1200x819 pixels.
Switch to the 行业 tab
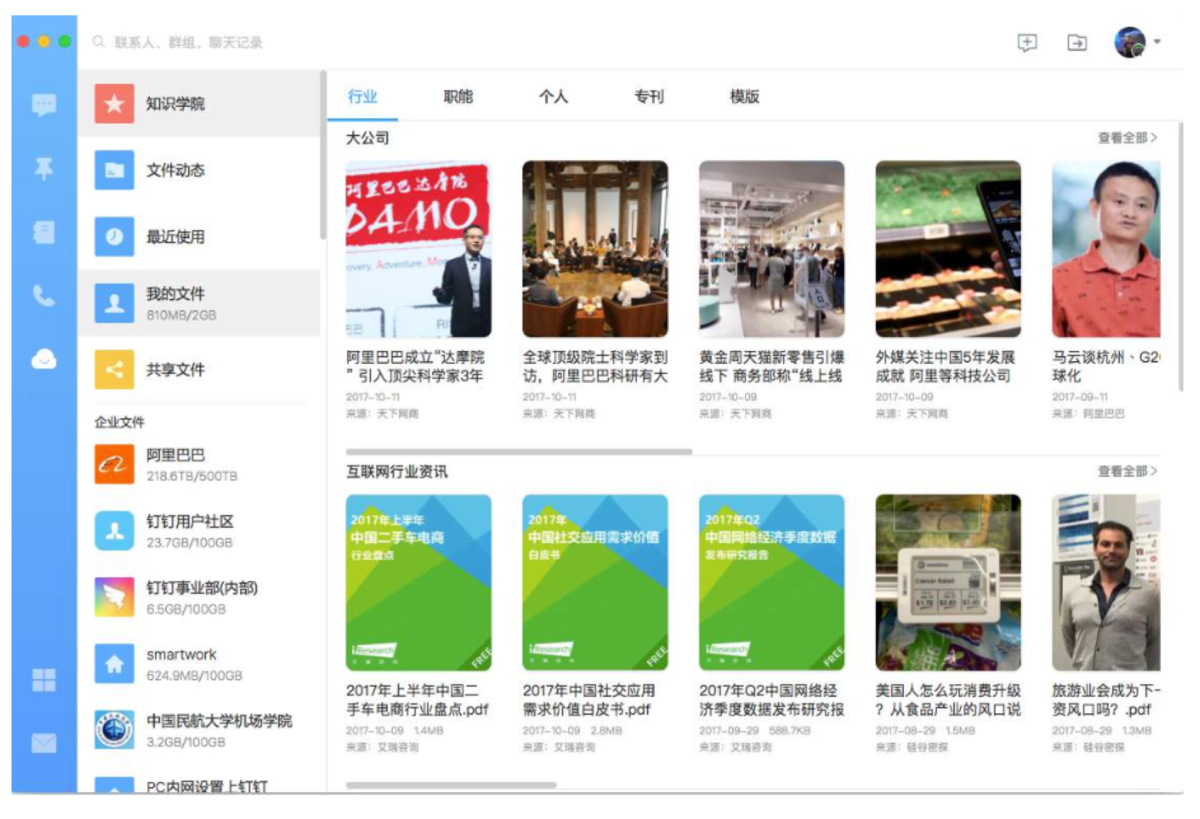[x=362, y=97]
